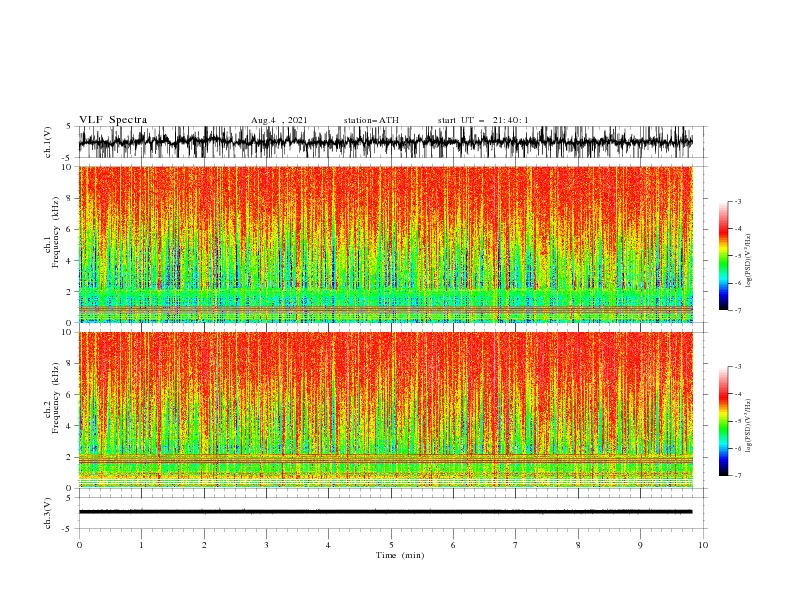Click the "-7" tick on ch.2 color bar
This screenshot has width=792, height=612.
pyautogui.click(x=738, y=476)
